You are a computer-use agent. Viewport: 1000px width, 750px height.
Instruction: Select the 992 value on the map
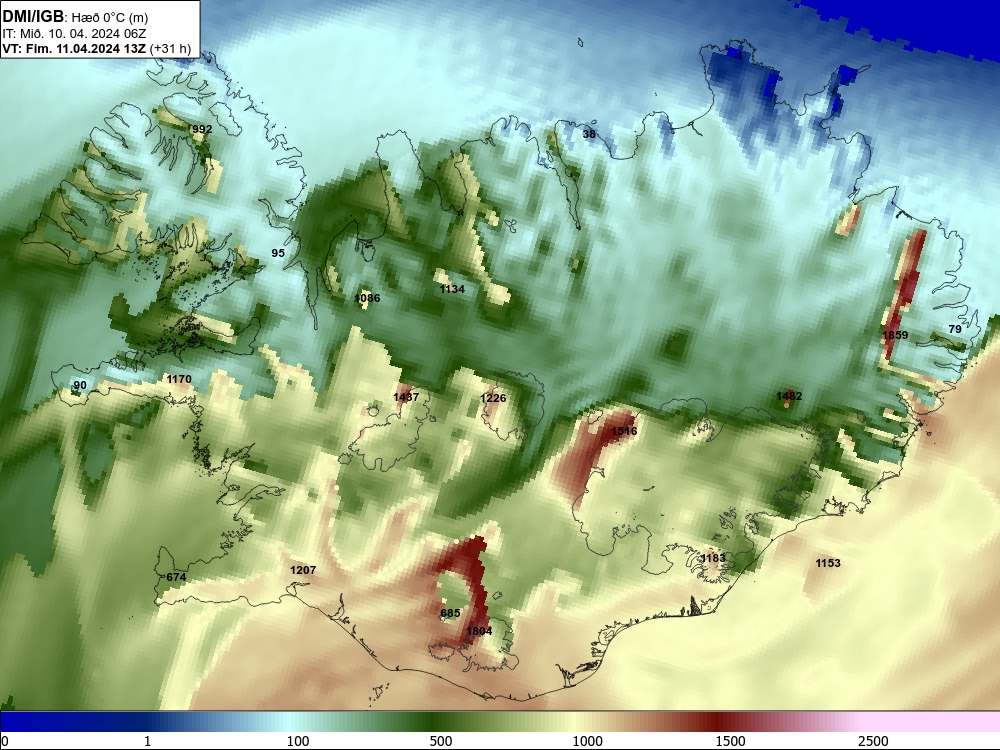click(x=202, y=129)
